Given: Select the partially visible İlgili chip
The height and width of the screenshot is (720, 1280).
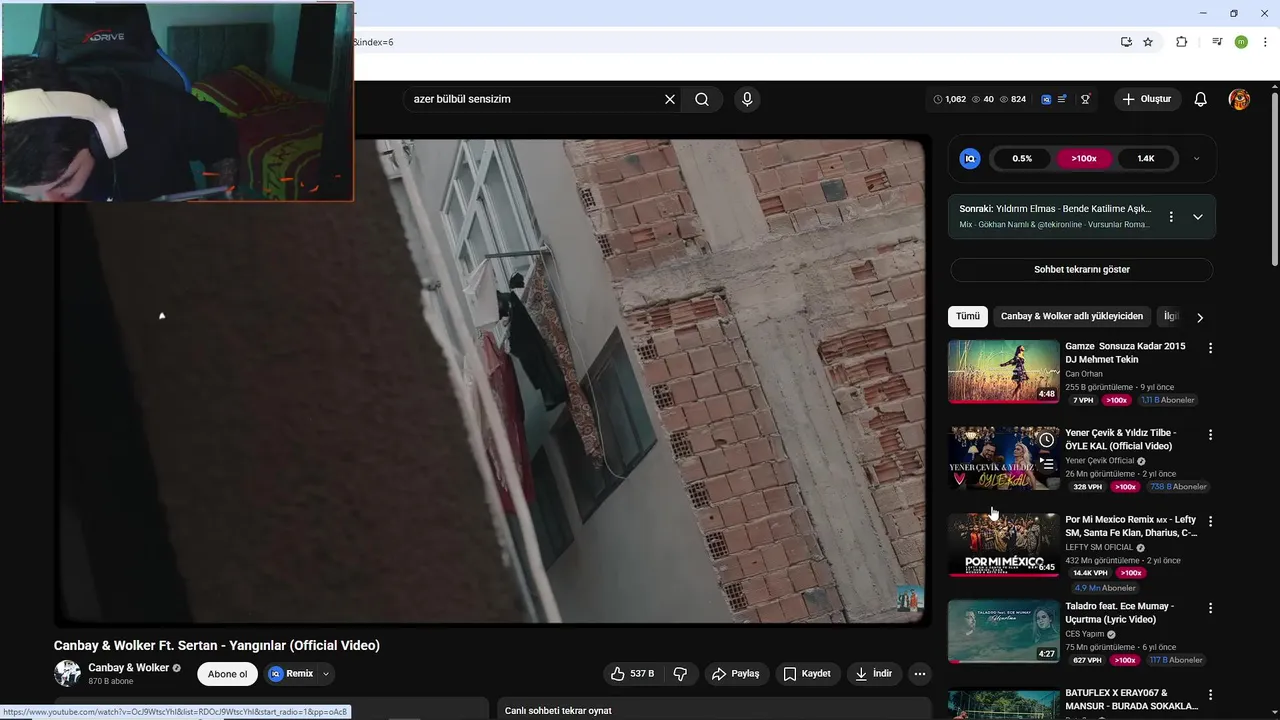Looking at the screenshot, I should tap(1169, 316).
